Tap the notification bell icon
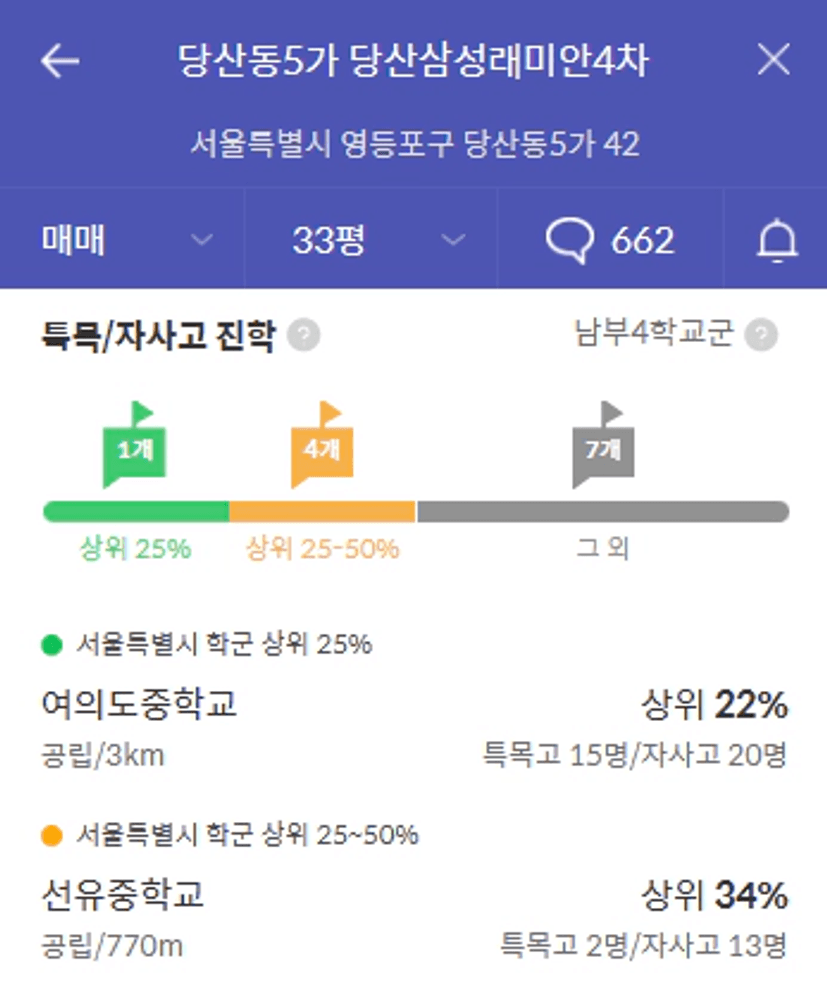827x982 pixels. coord(777,240)
